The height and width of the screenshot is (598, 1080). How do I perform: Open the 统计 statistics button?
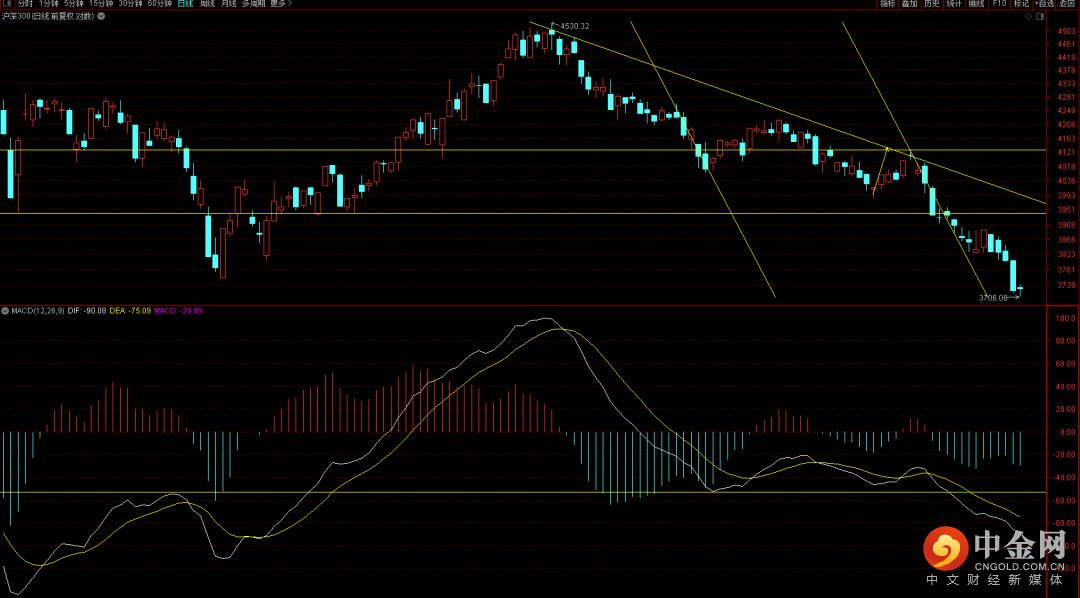[x=954, y=3]
